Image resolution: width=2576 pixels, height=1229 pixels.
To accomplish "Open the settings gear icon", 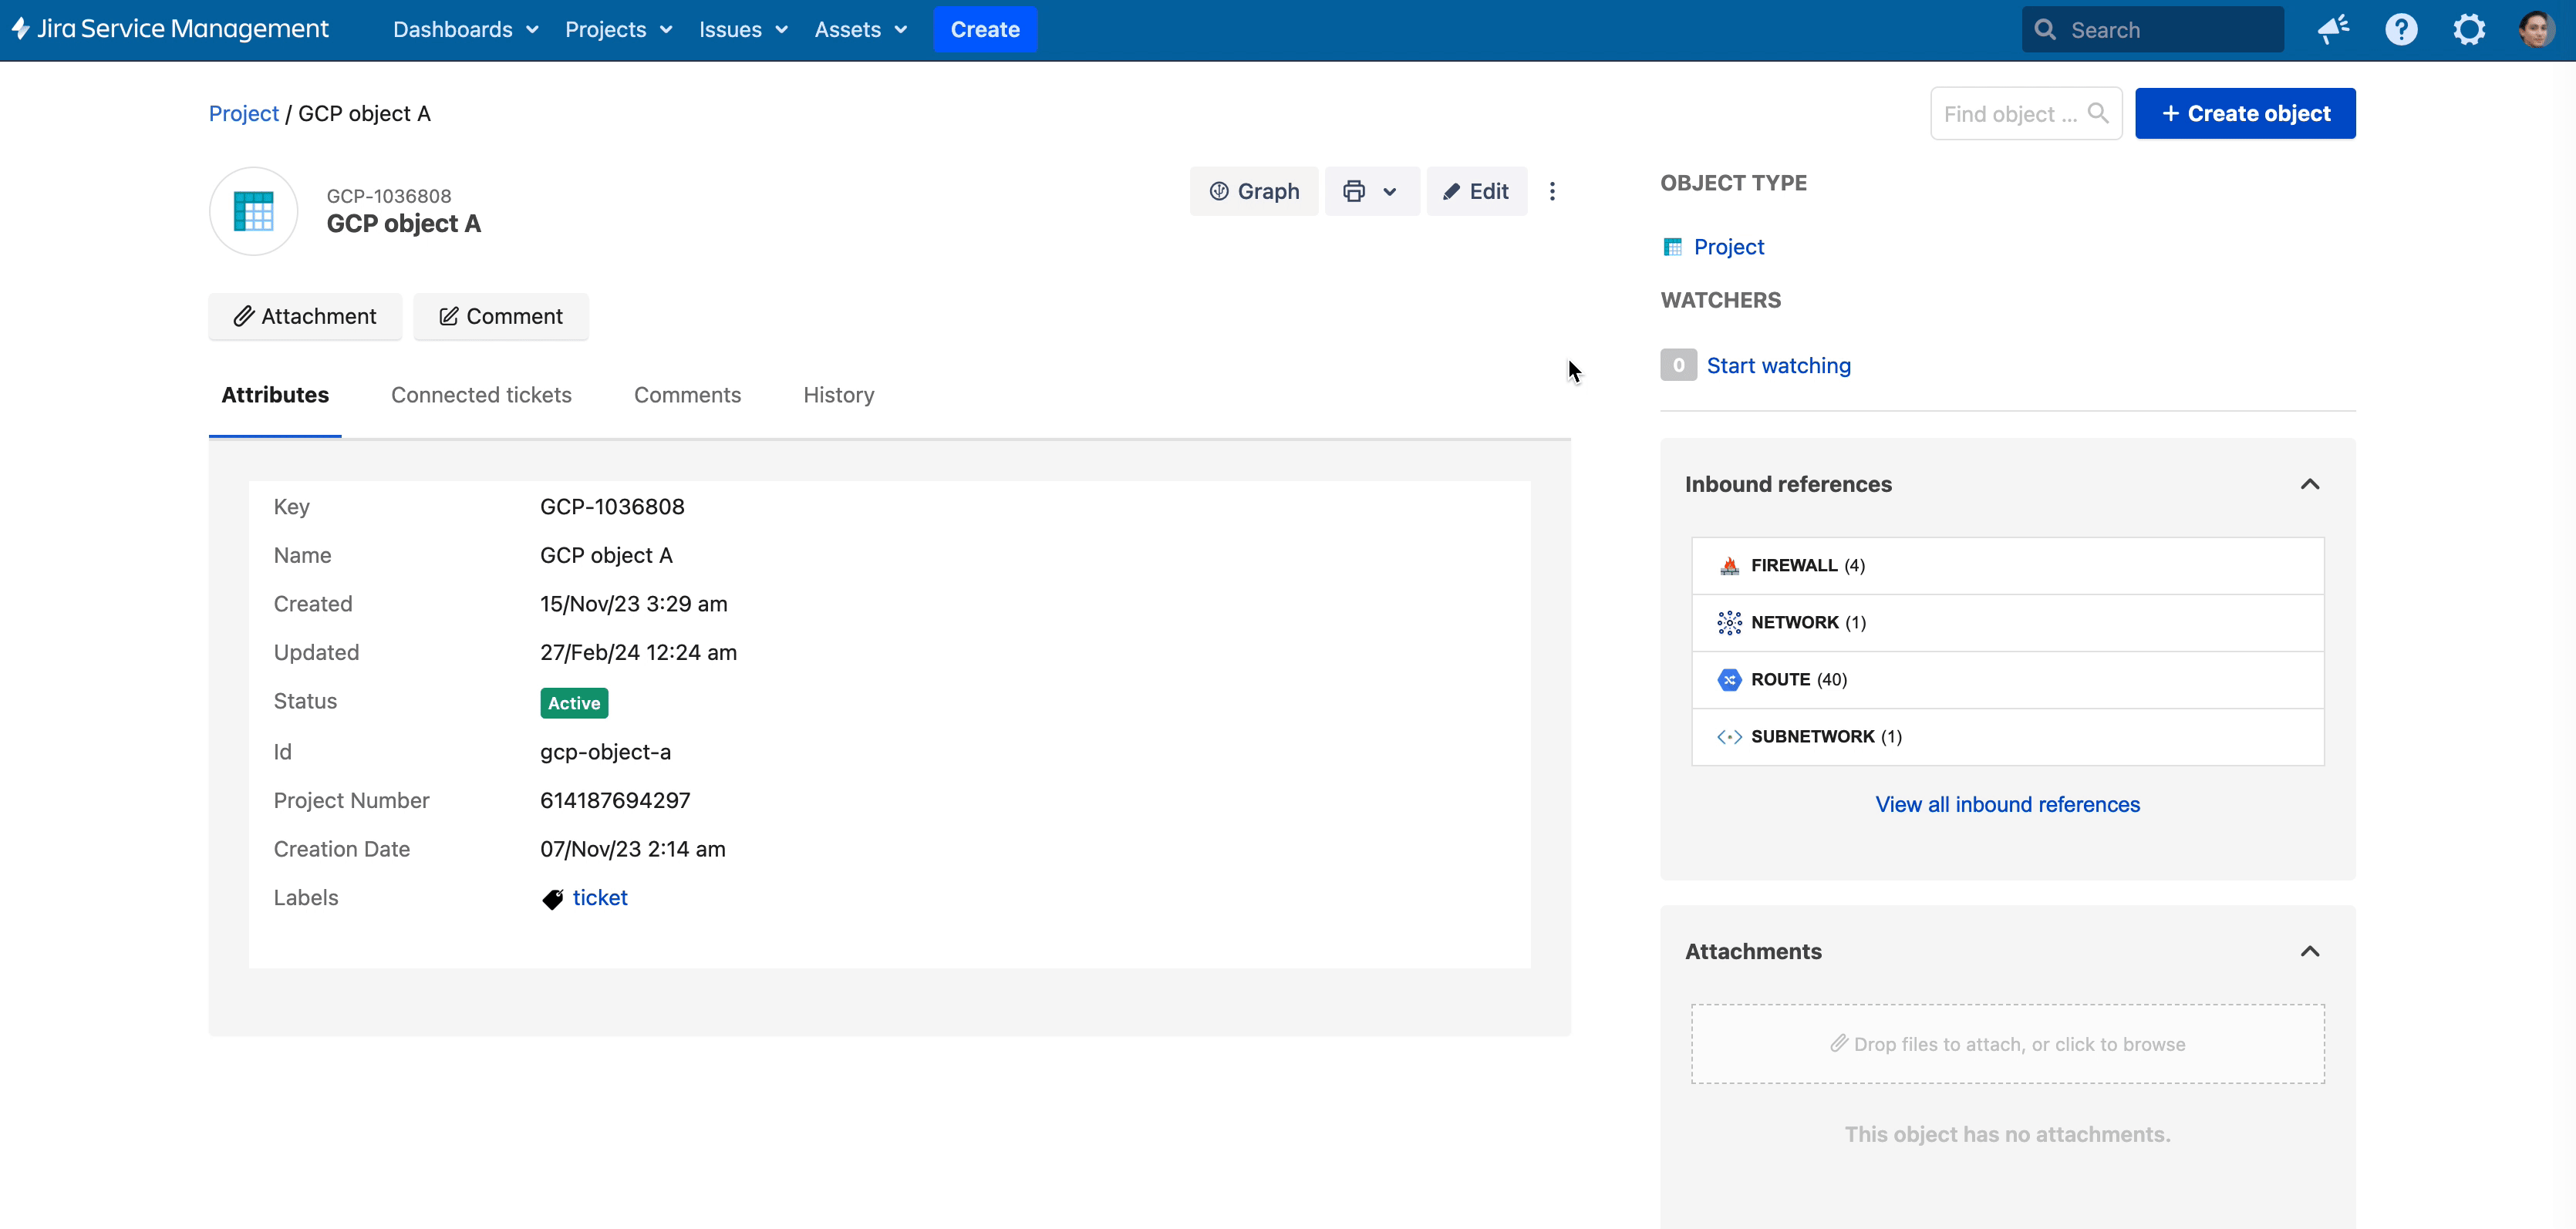I will 2469,29.
